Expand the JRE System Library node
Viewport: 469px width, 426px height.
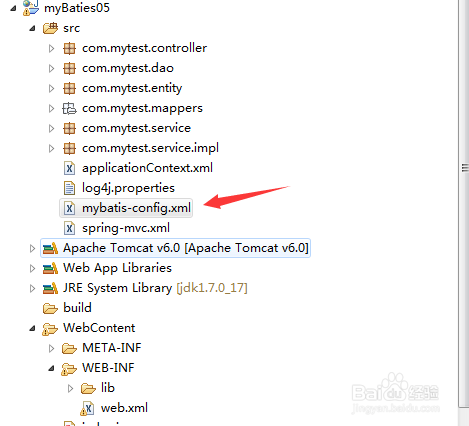32,288
